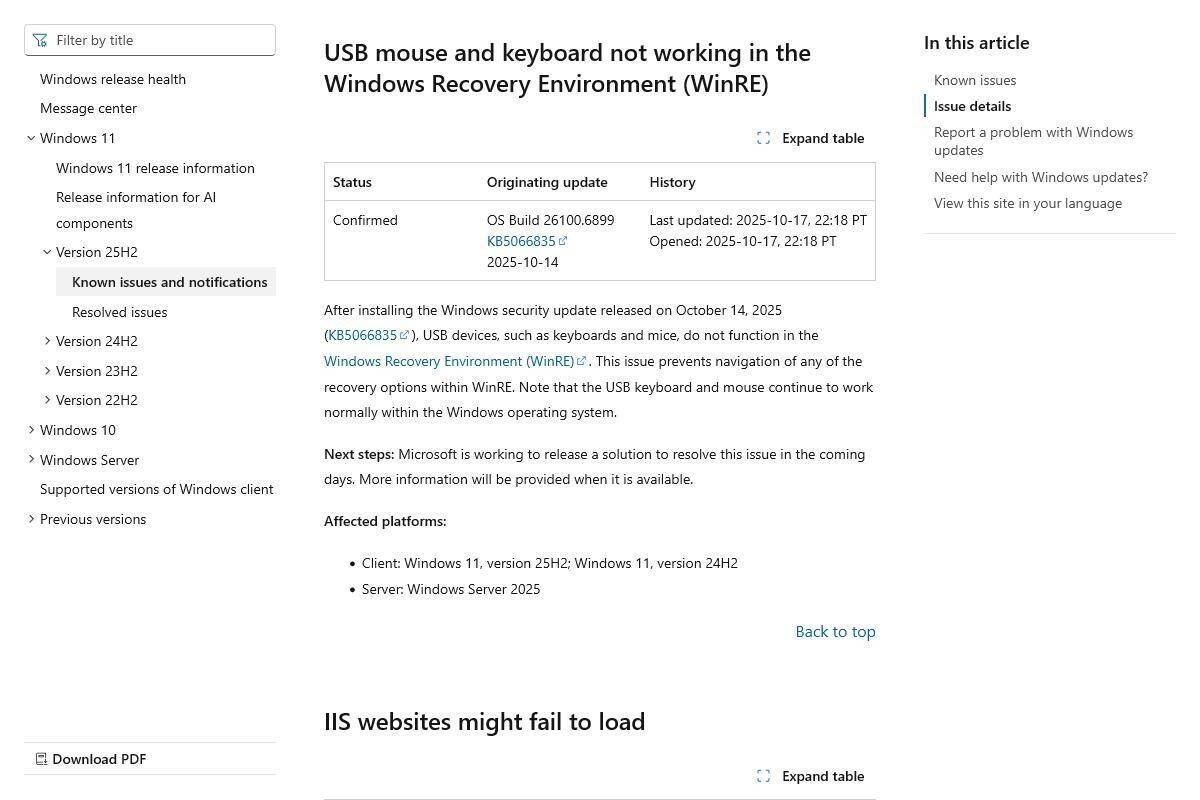Viewport: 1200px width, 800px height.
Task: Expand the Previous versions node
Action: point(31,519)
